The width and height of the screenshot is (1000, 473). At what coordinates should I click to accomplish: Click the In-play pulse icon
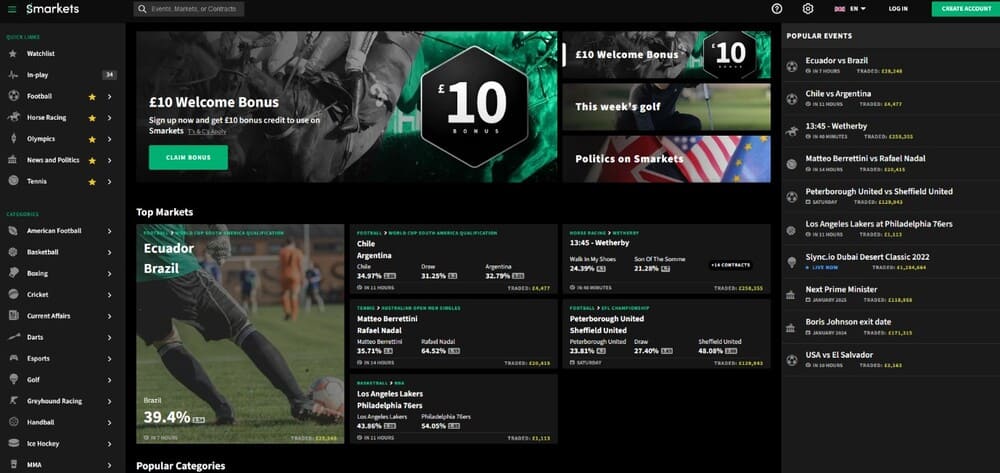pyautogui.click(x=13, y=75)
